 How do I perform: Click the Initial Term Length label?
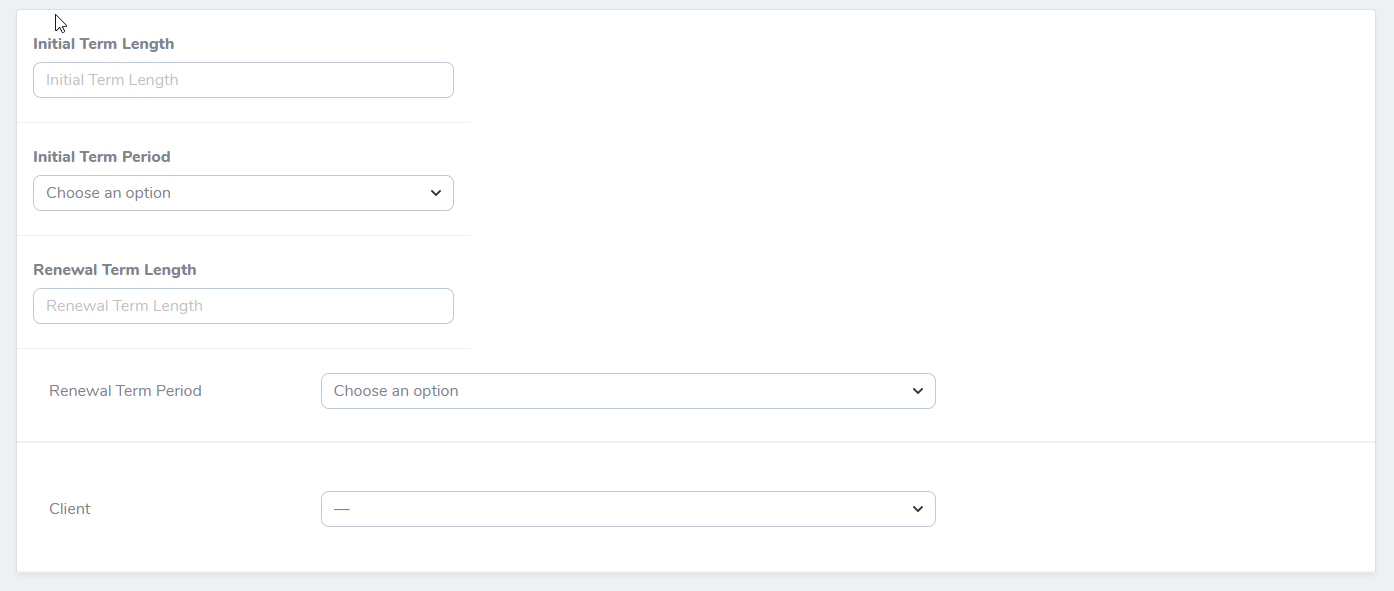click(x=103, y=44)
